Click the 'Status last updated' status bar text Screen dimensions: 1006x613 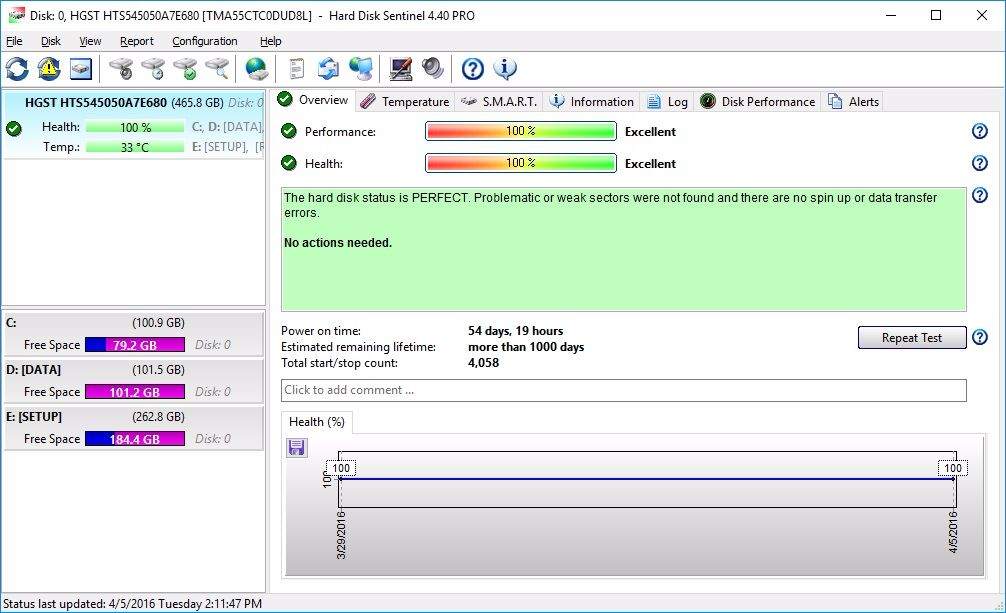[132, 603]
